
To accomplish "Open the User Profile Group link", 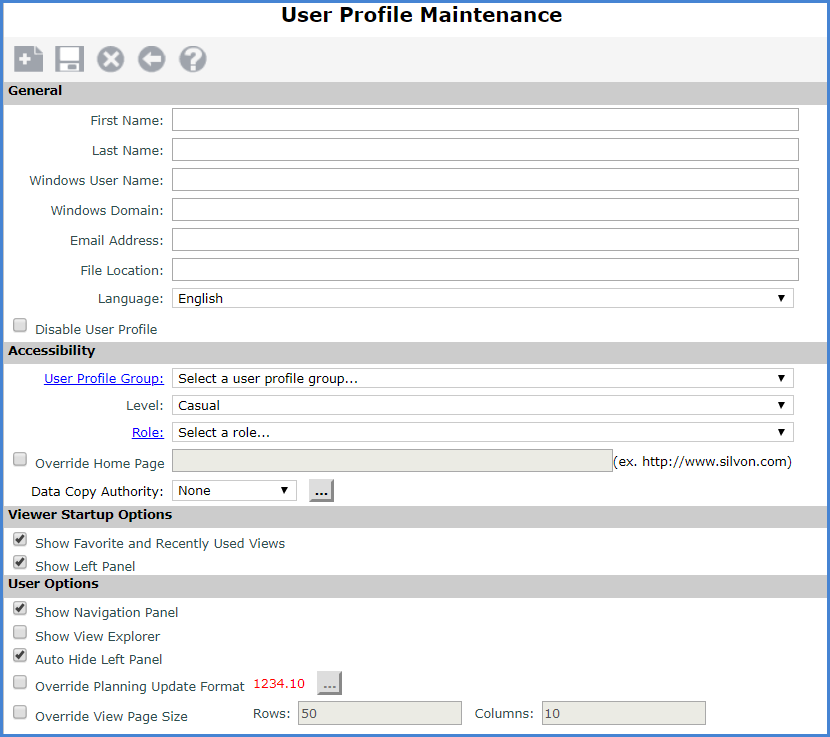I will (x=104, y=378).
